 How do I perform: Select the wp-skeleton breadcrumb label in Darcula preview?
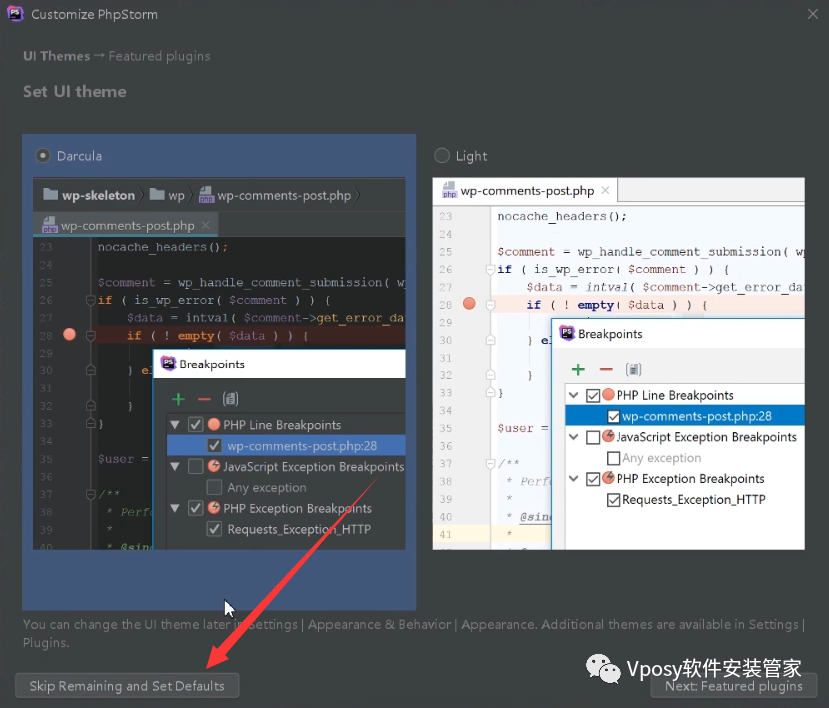click(98, 196)
